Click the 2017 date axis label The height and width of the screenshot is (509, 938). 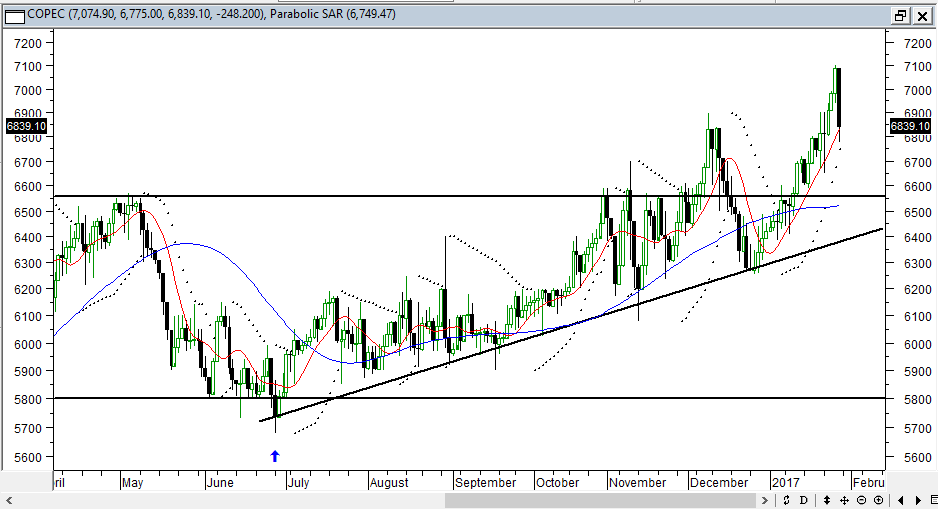pyautogui.click(x=785, y=482)
